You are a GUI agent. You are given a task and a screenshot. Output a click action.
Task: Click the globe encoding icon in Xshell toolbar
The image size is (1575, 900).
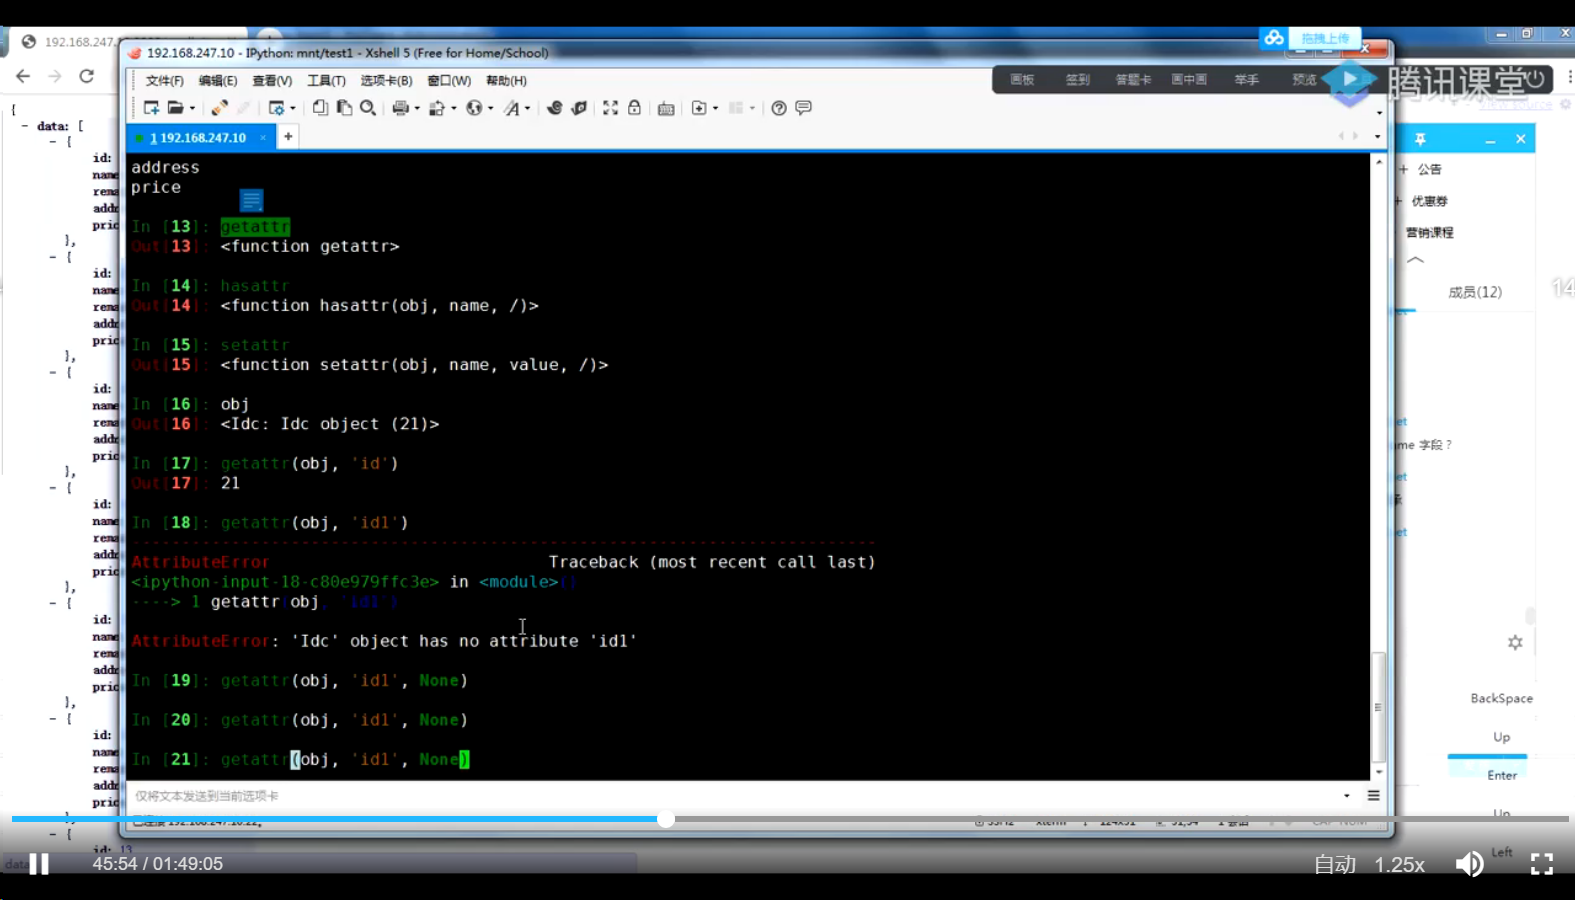[474, 108]
